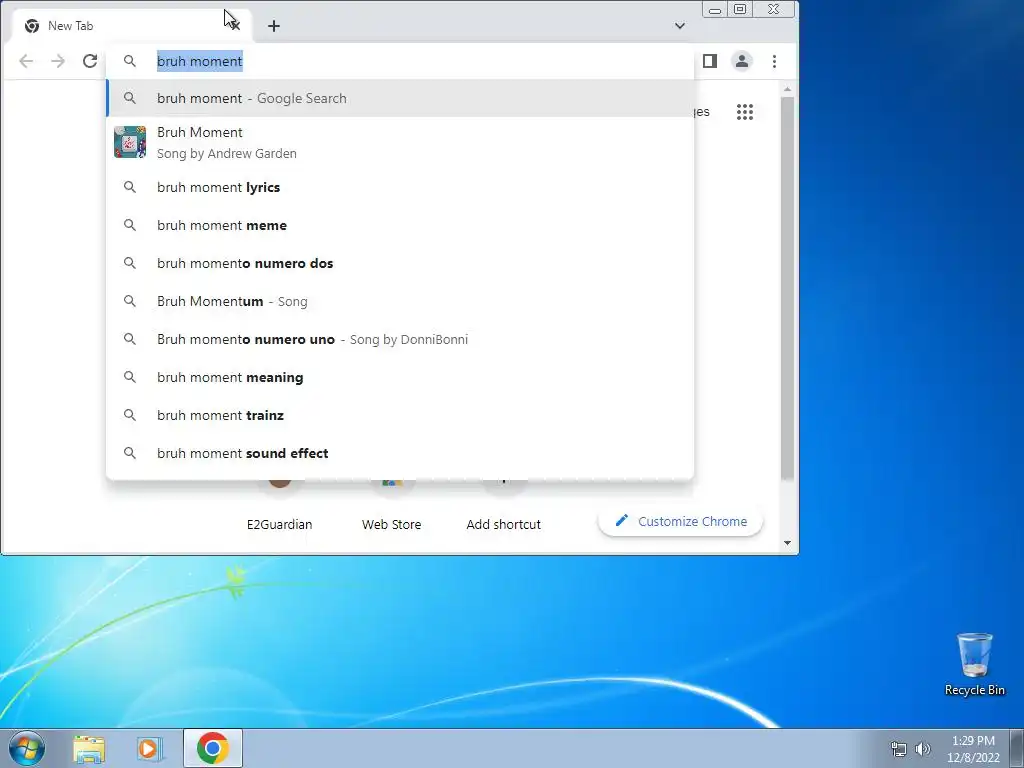Choose 'bruh moment - Google Search' suggestion
1024x768 pixels.
(400, 99)
